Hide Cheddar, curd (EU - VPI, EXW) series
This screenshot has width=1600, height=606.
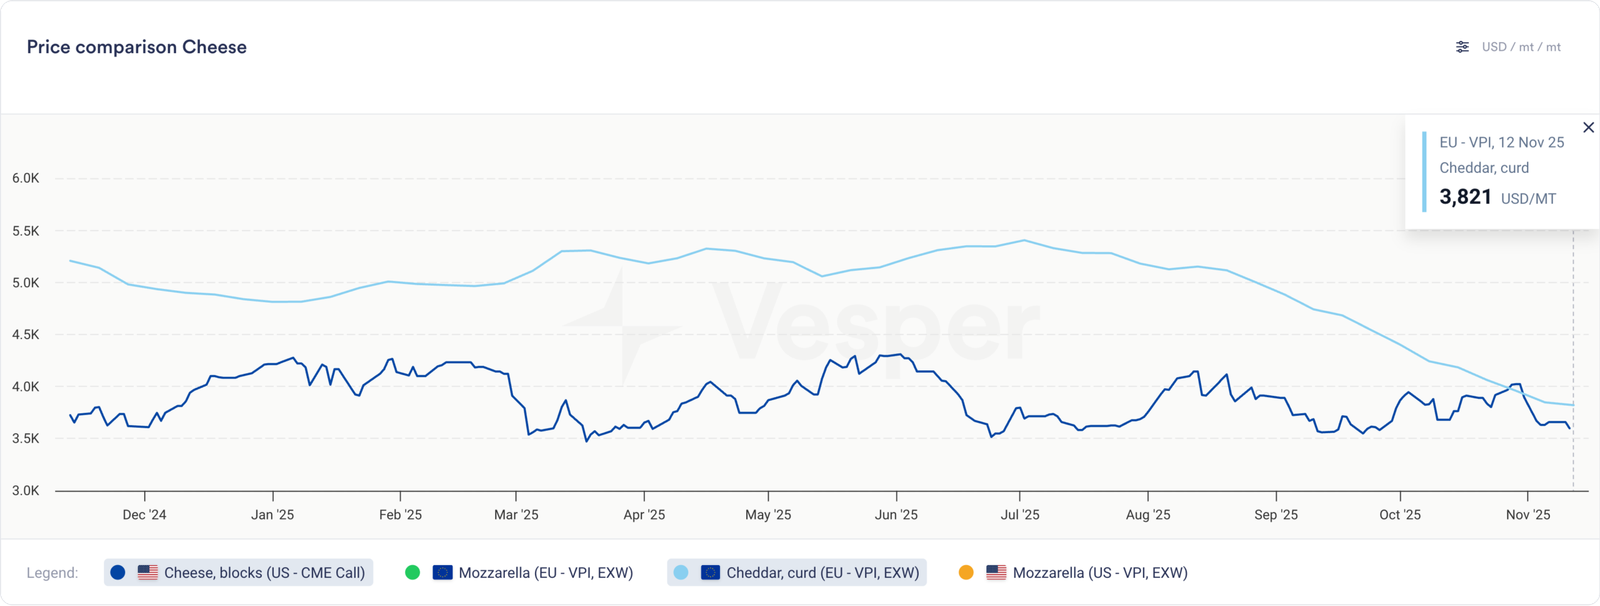click(x=822, y=573)
